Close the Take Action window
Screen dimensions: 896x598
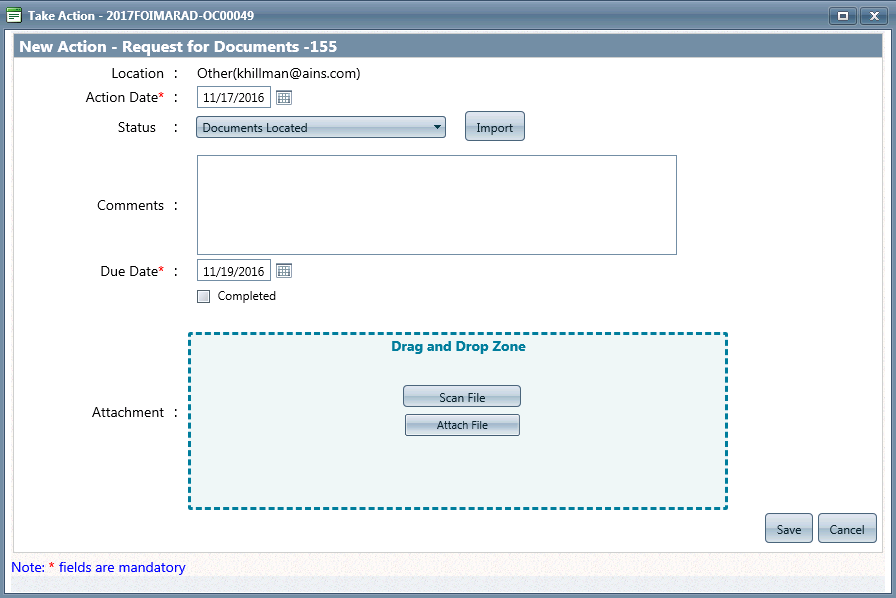pos(874,15)
